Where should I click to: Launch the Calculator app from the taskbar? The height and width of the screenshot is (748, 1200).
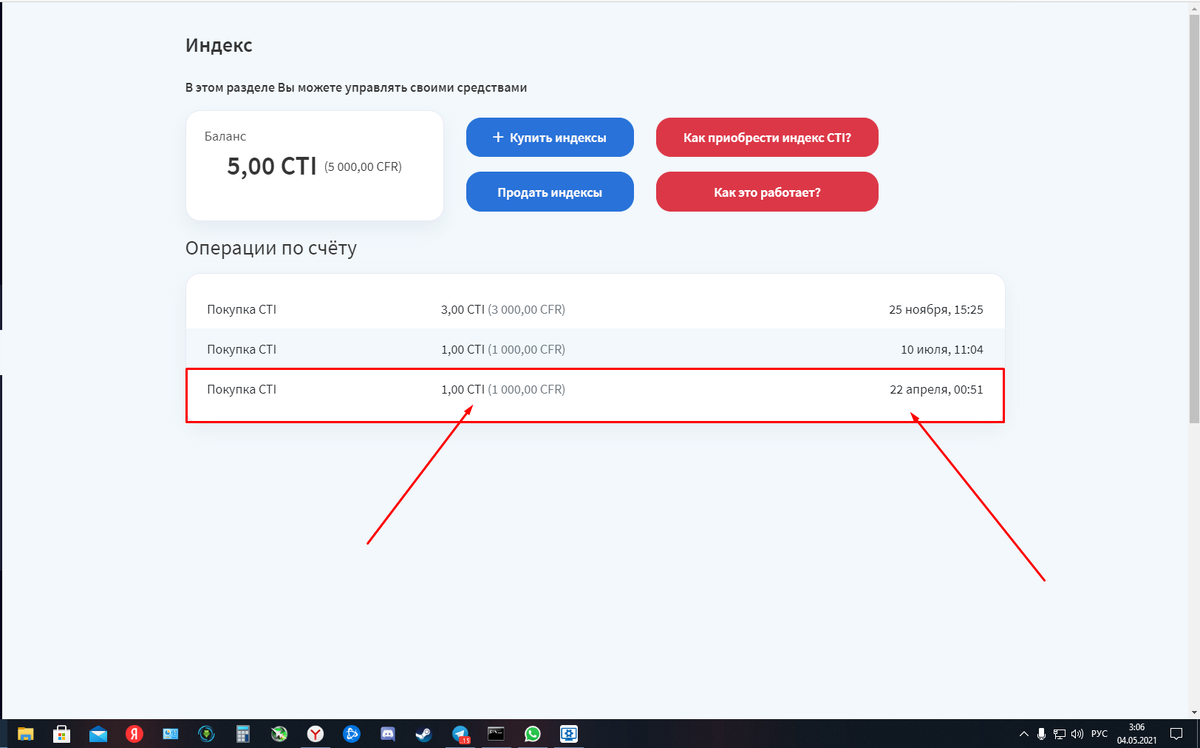[x=242, y=734]
